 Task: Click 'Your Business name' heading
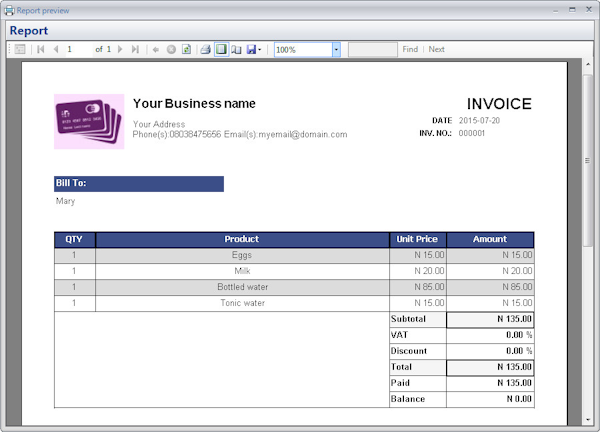coord(194,104)
